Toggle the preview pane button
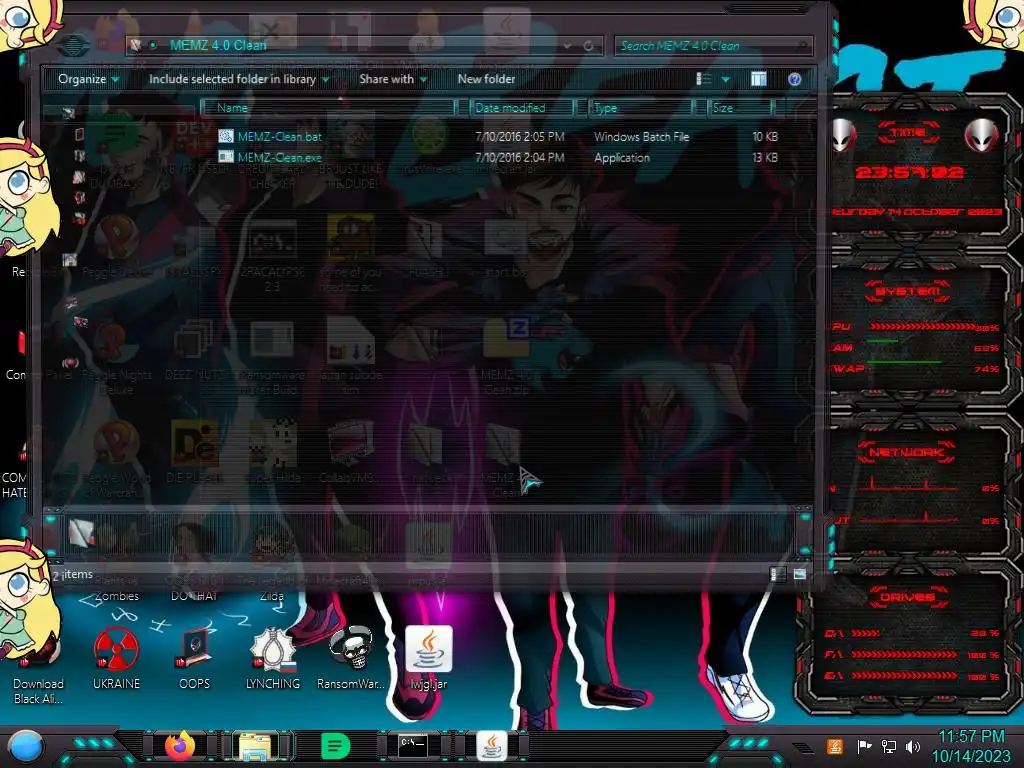Viewport: 1024px width, 768px height. click(758, 79)
